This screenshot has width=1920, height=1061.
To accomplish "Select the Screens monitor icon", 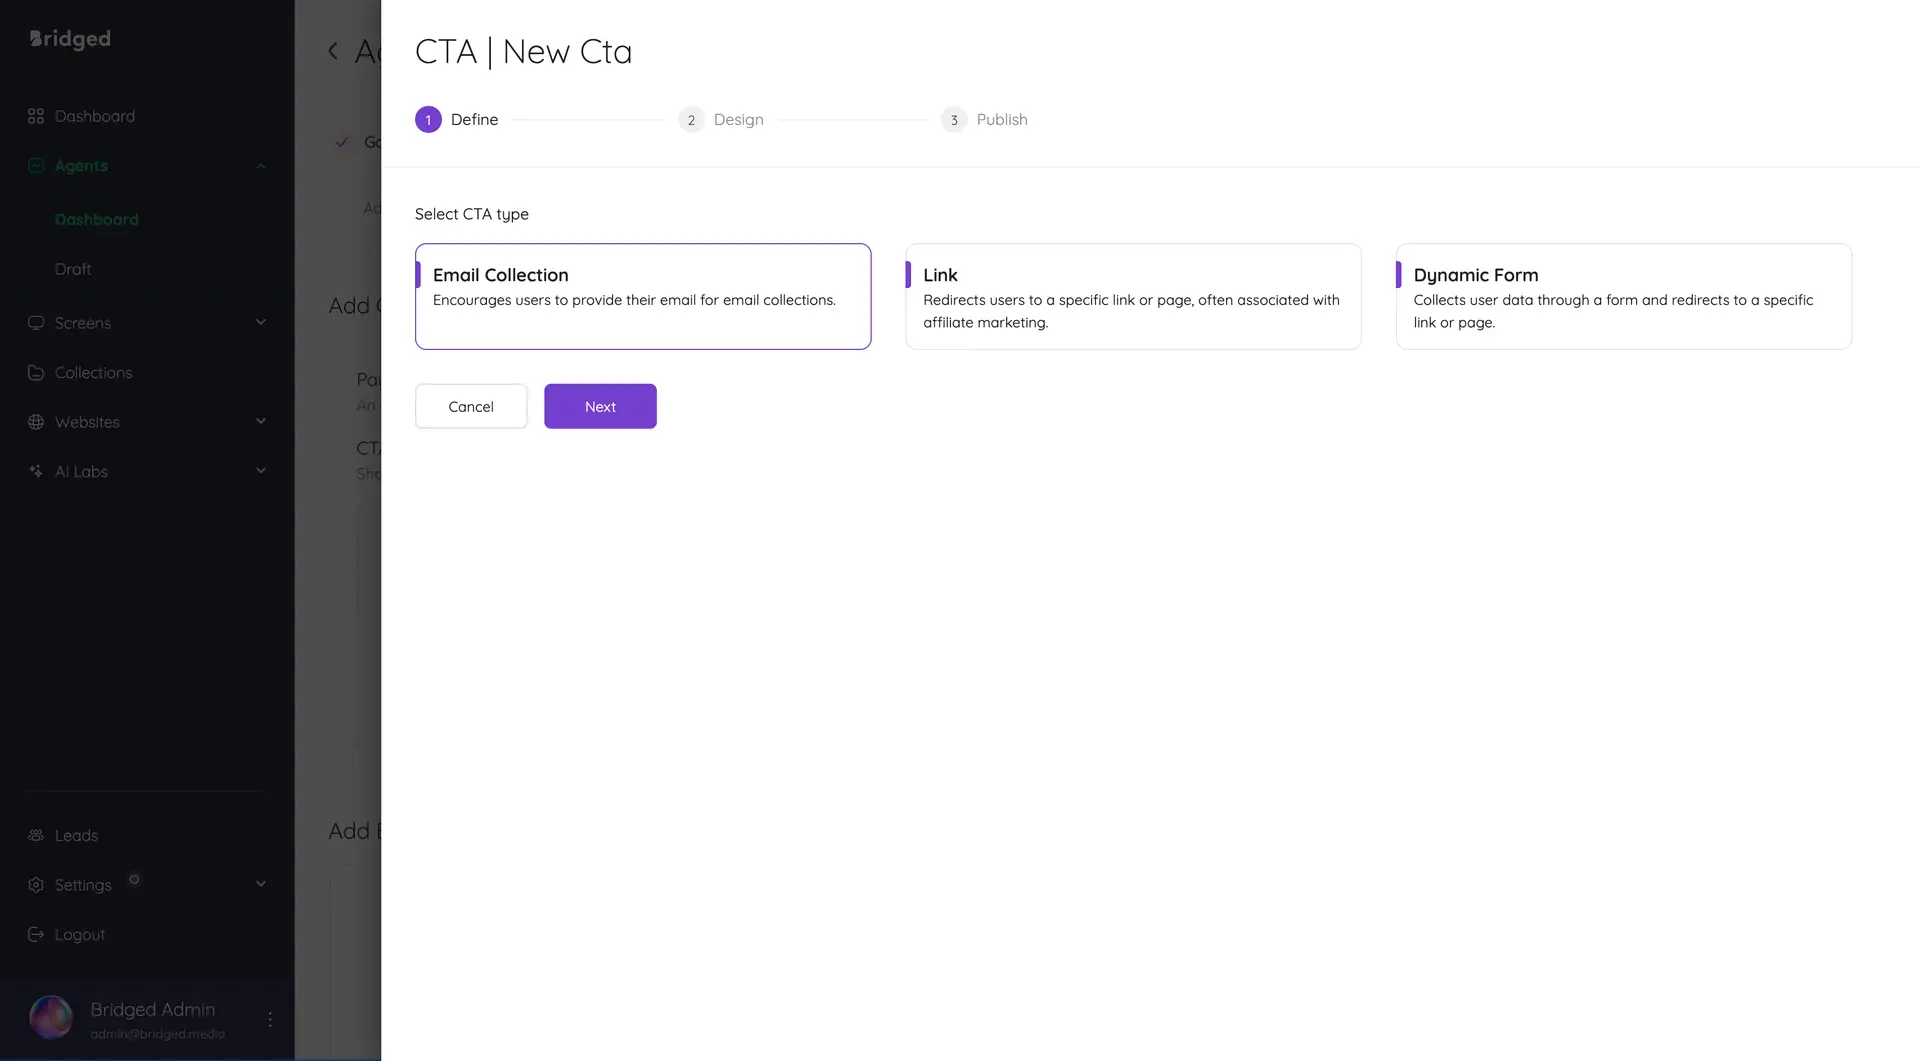I will click(36, 322).
